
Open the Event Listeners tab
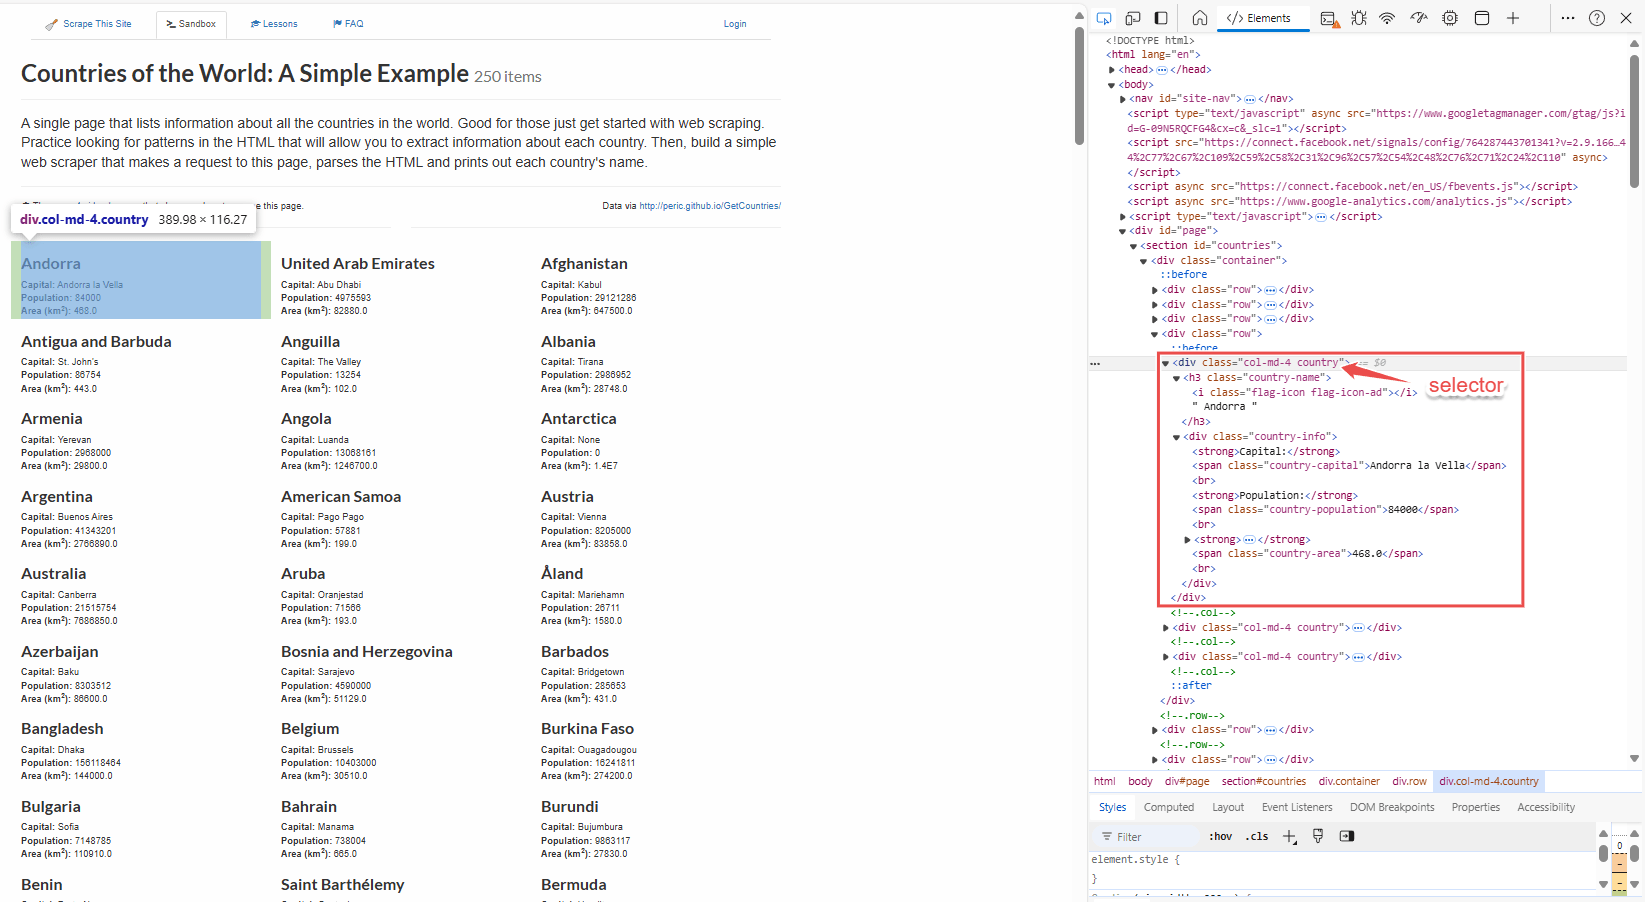1296,807
